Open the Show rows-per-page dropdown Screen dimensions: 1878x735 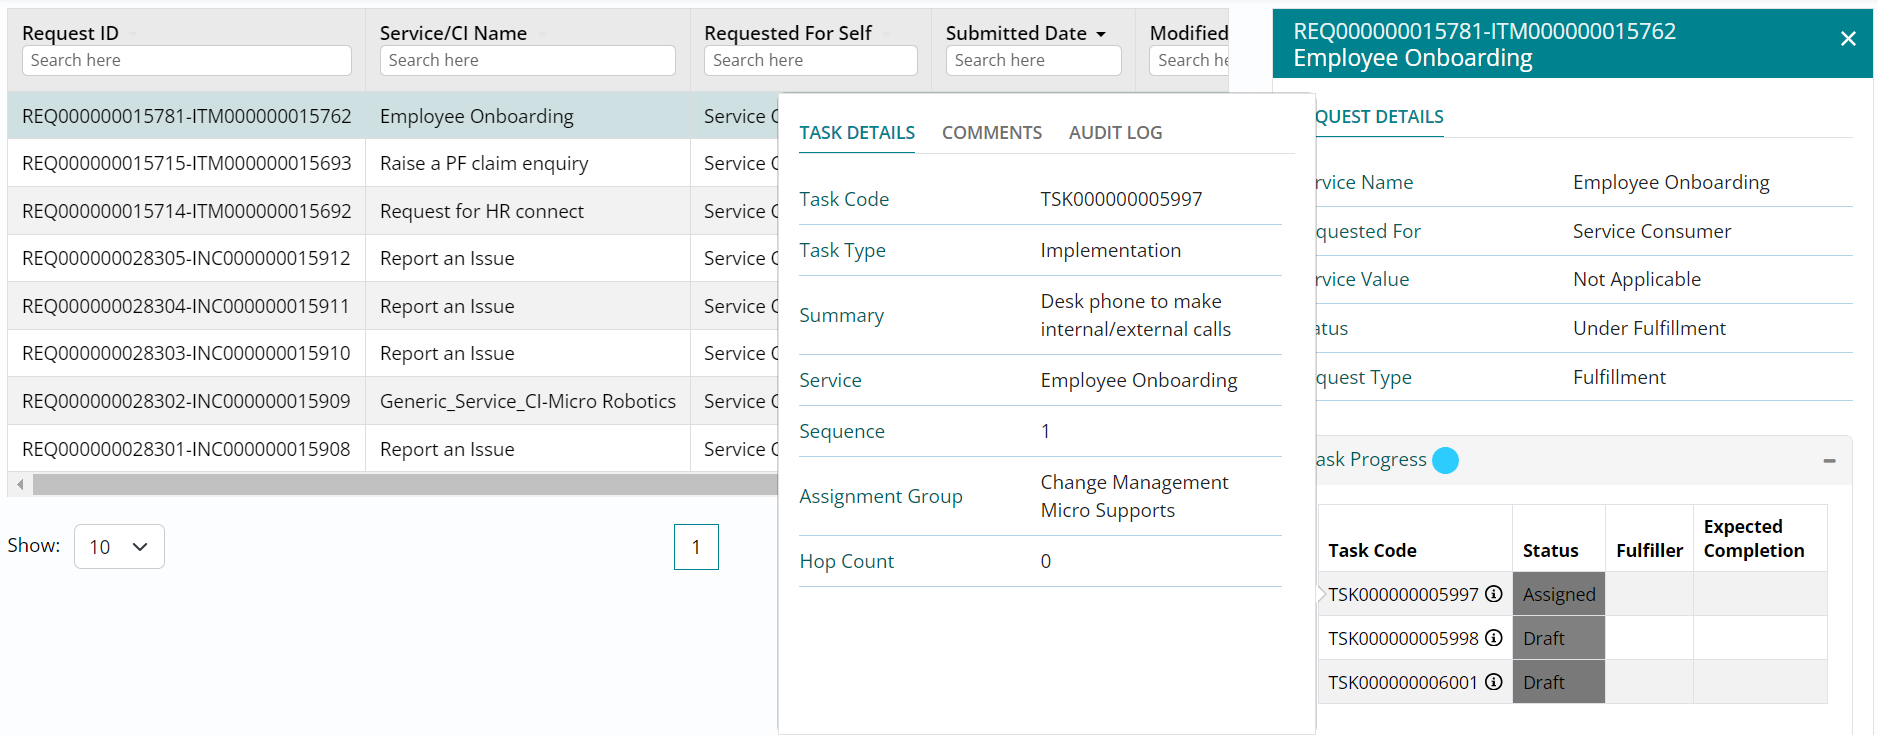click(x=119, y=547)
